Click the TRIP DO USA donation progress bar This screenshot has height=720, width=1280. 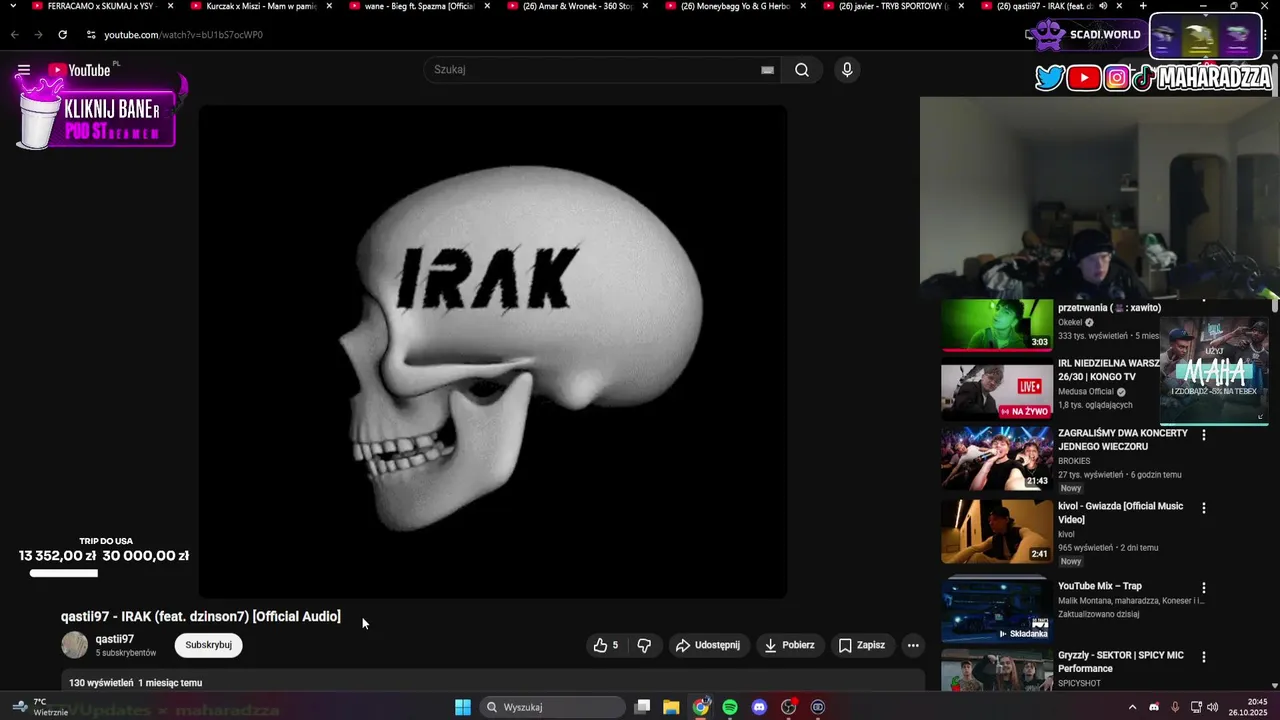point(64,573)
